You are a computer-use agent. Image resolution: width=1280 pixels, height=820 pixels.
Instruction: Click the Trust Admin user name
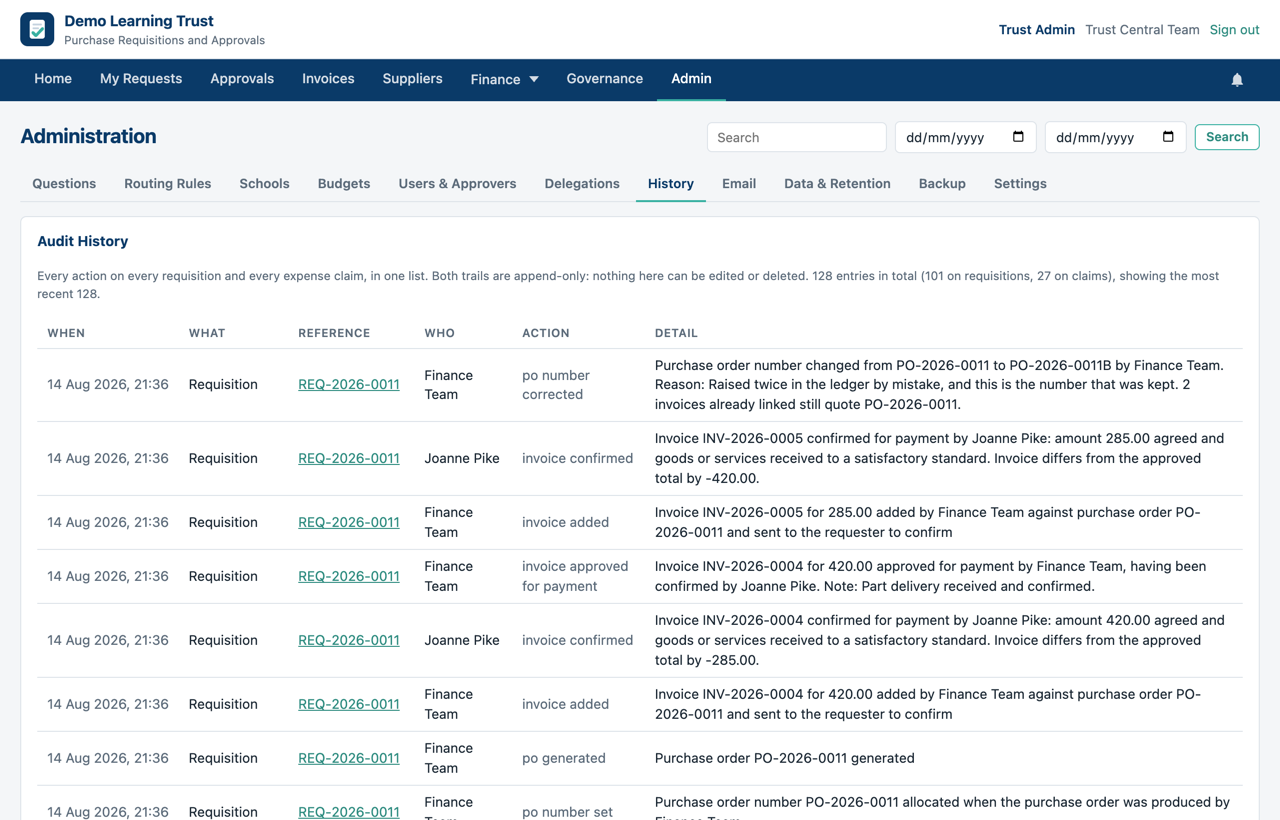[1037, 30]
